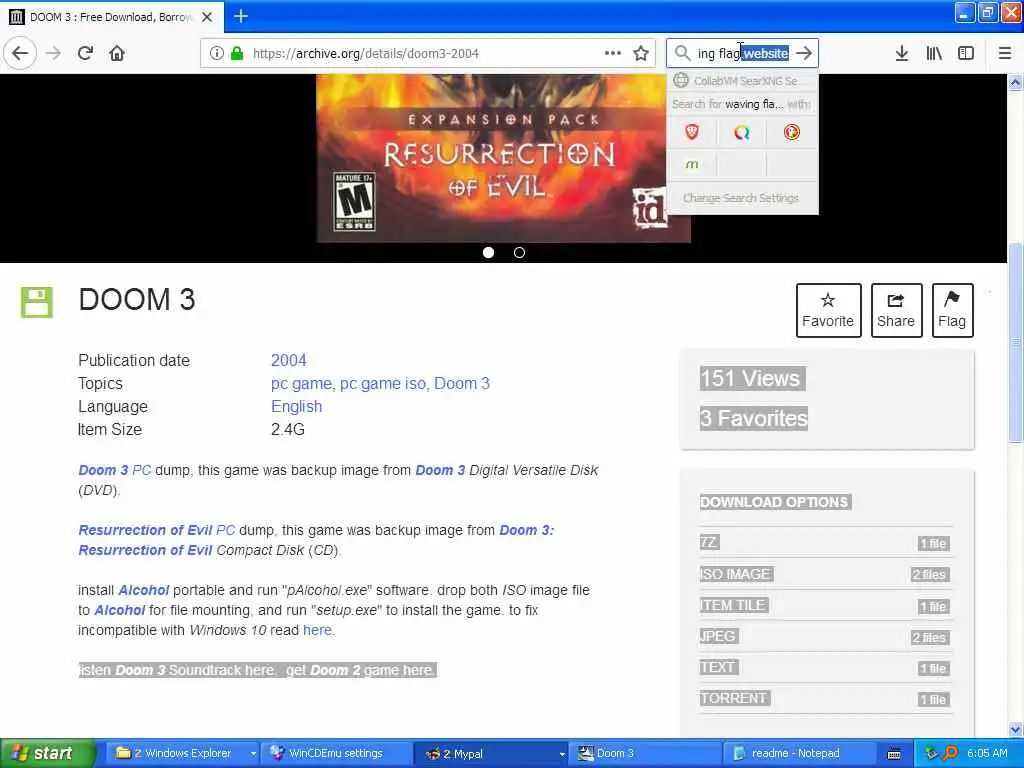Viewport: 1024px width, 768px height.
Task: Open the pc game topic link
Action: tap(300, 383)
